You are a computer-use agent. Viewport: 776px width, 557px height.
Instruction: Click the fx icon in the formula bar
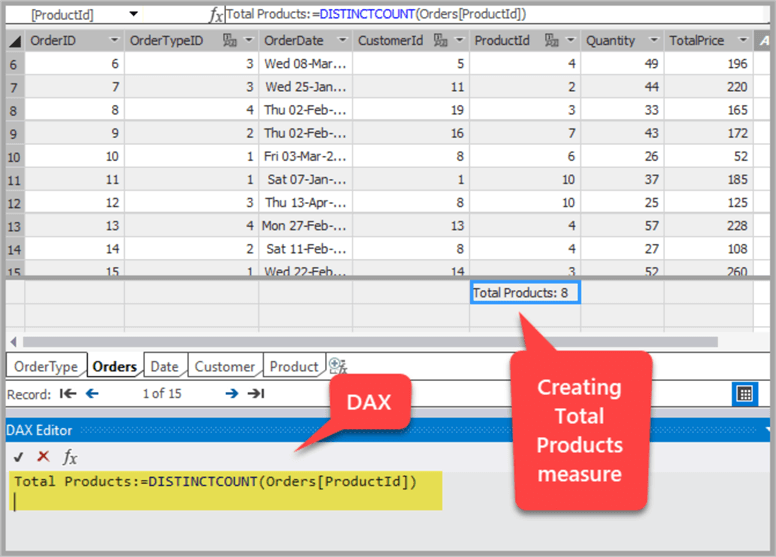[216, 15]
